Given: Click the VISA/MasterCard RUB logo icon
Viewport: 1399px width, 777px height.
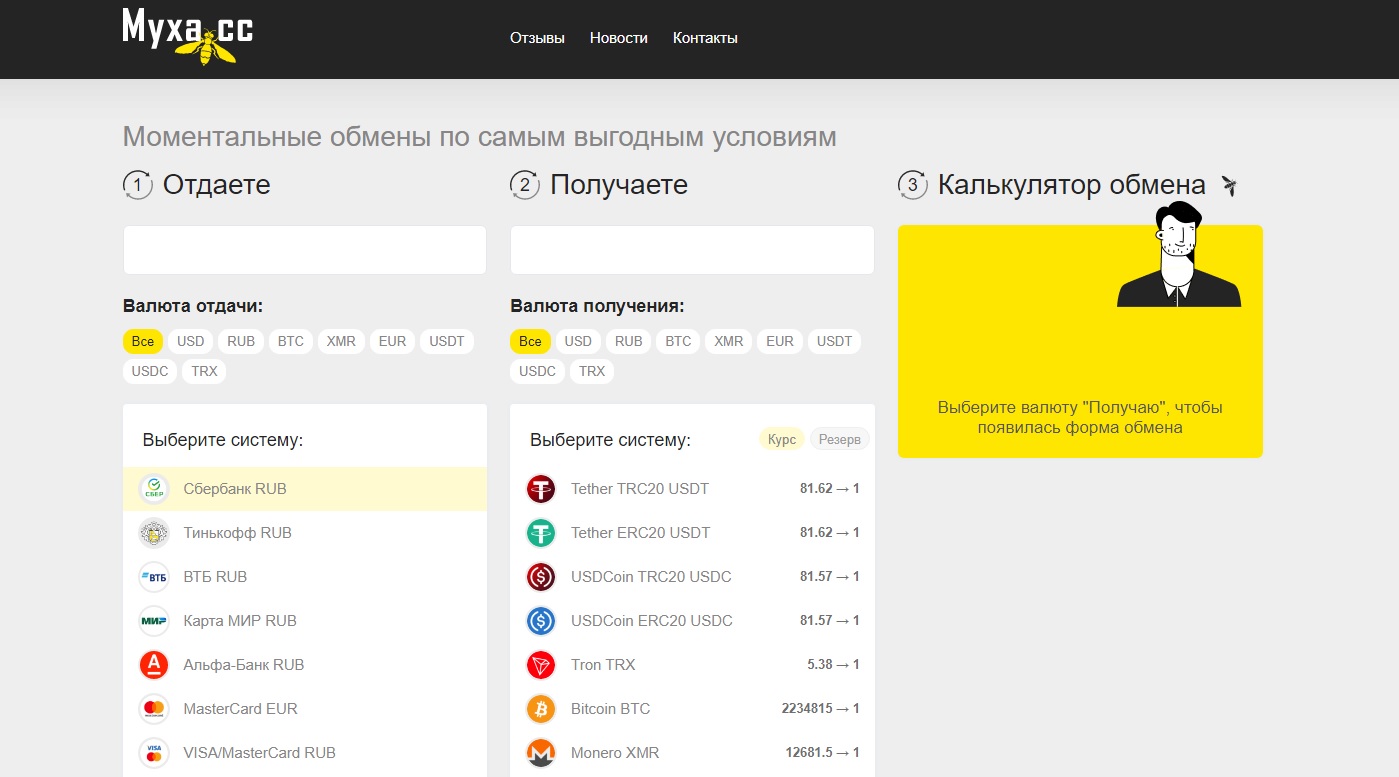Looking at the screenshot, I should click(154, 753).
